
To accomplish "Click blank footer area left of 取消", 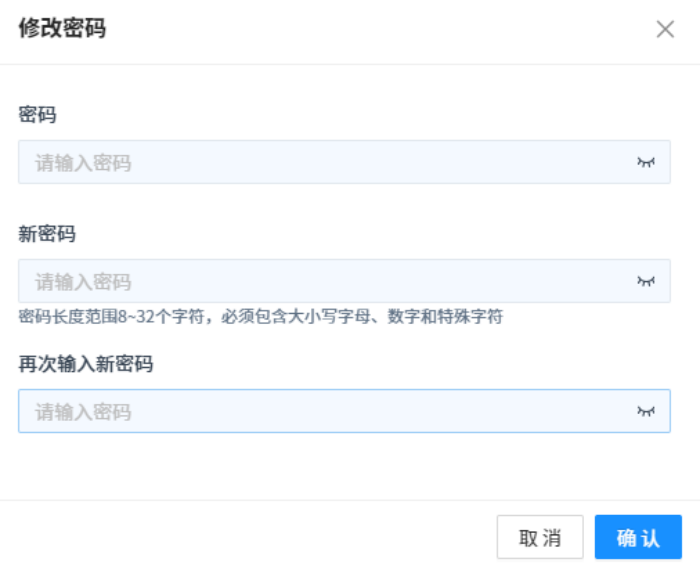I will pyautogui.click(x=250, y=538).
